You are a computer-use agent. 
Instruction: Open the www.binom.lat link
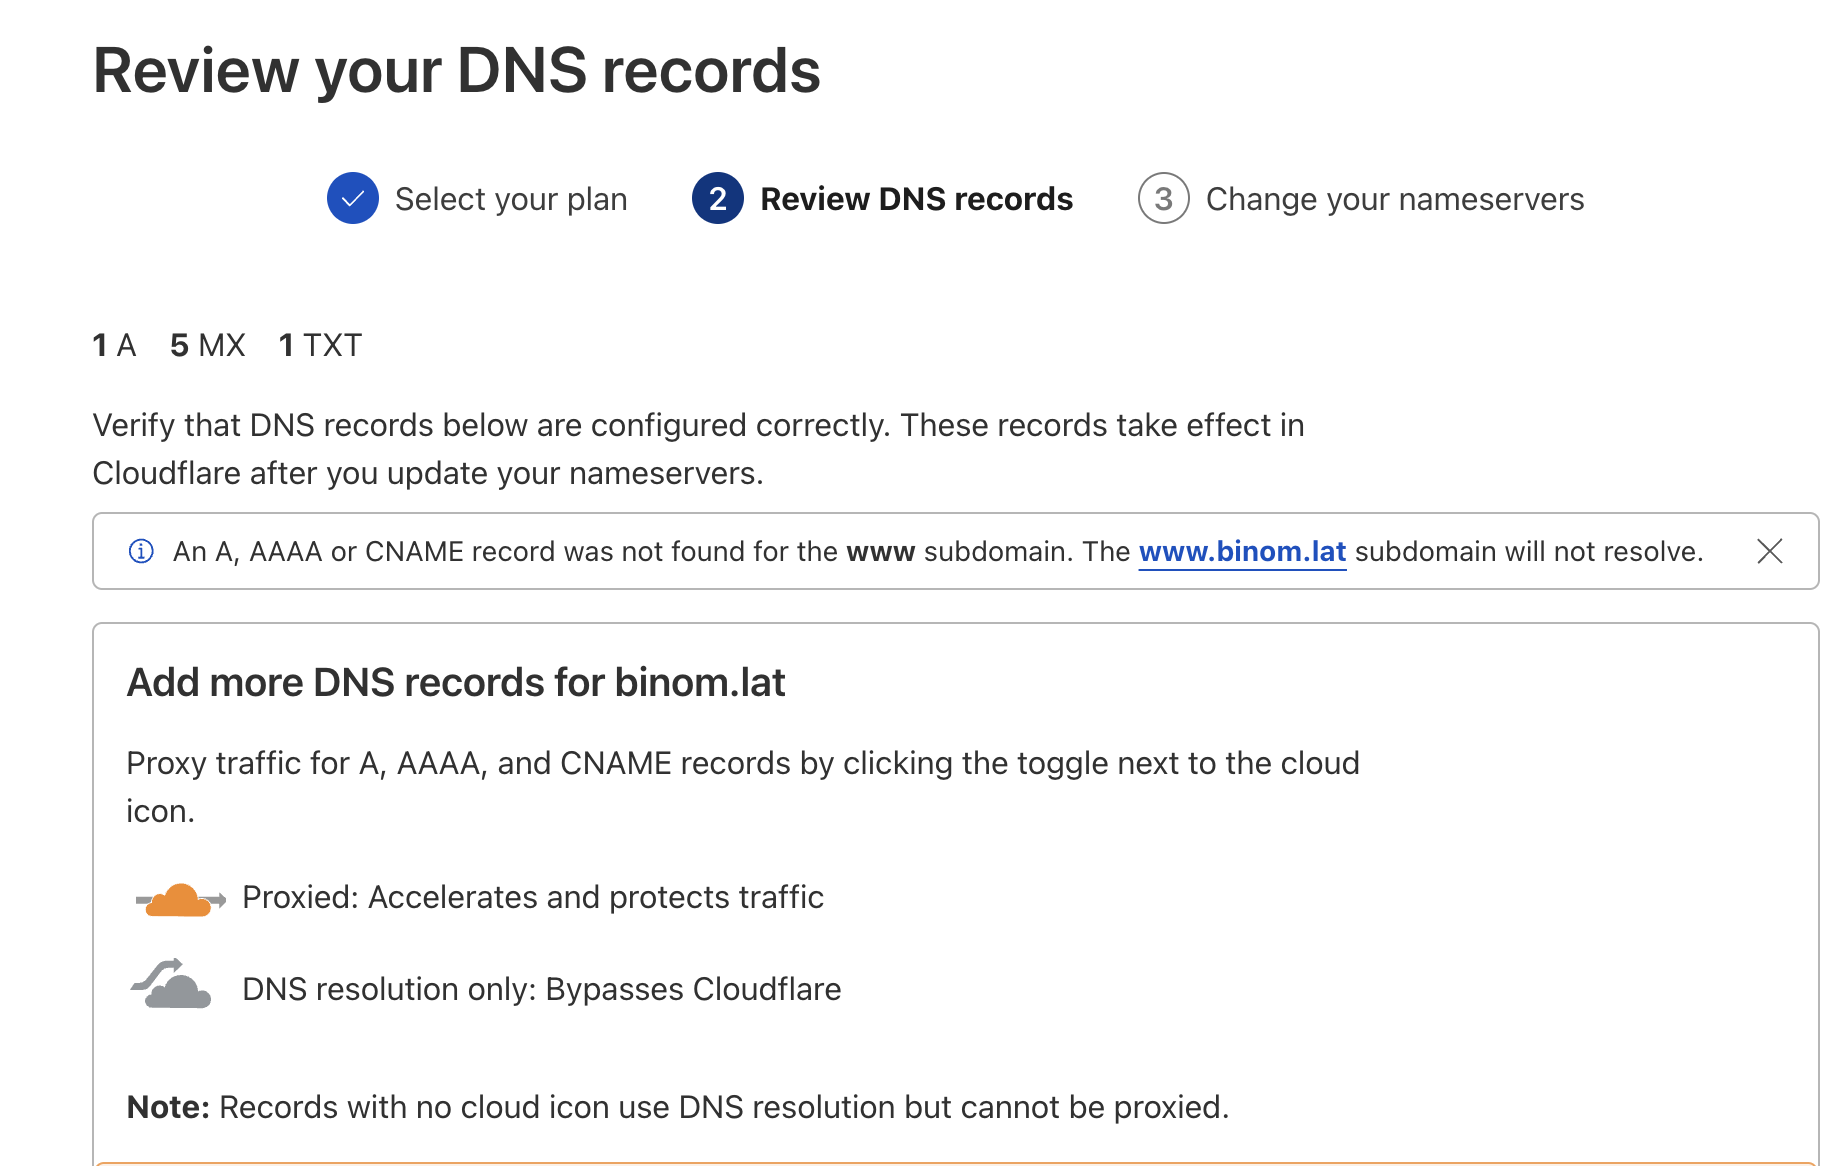(1242, 551)
